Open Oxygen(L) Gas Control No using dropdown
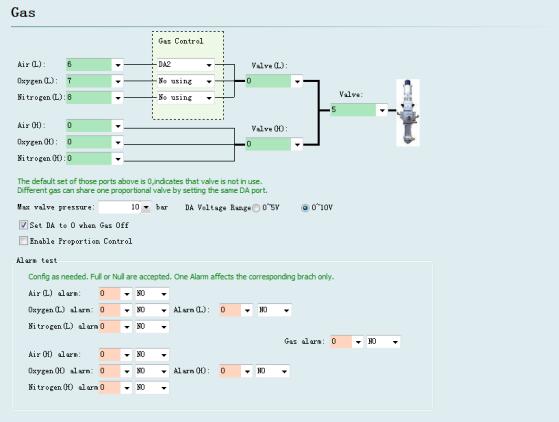Image resolution: width=559 pixels, height=422 pixels. tap(209, 81)
